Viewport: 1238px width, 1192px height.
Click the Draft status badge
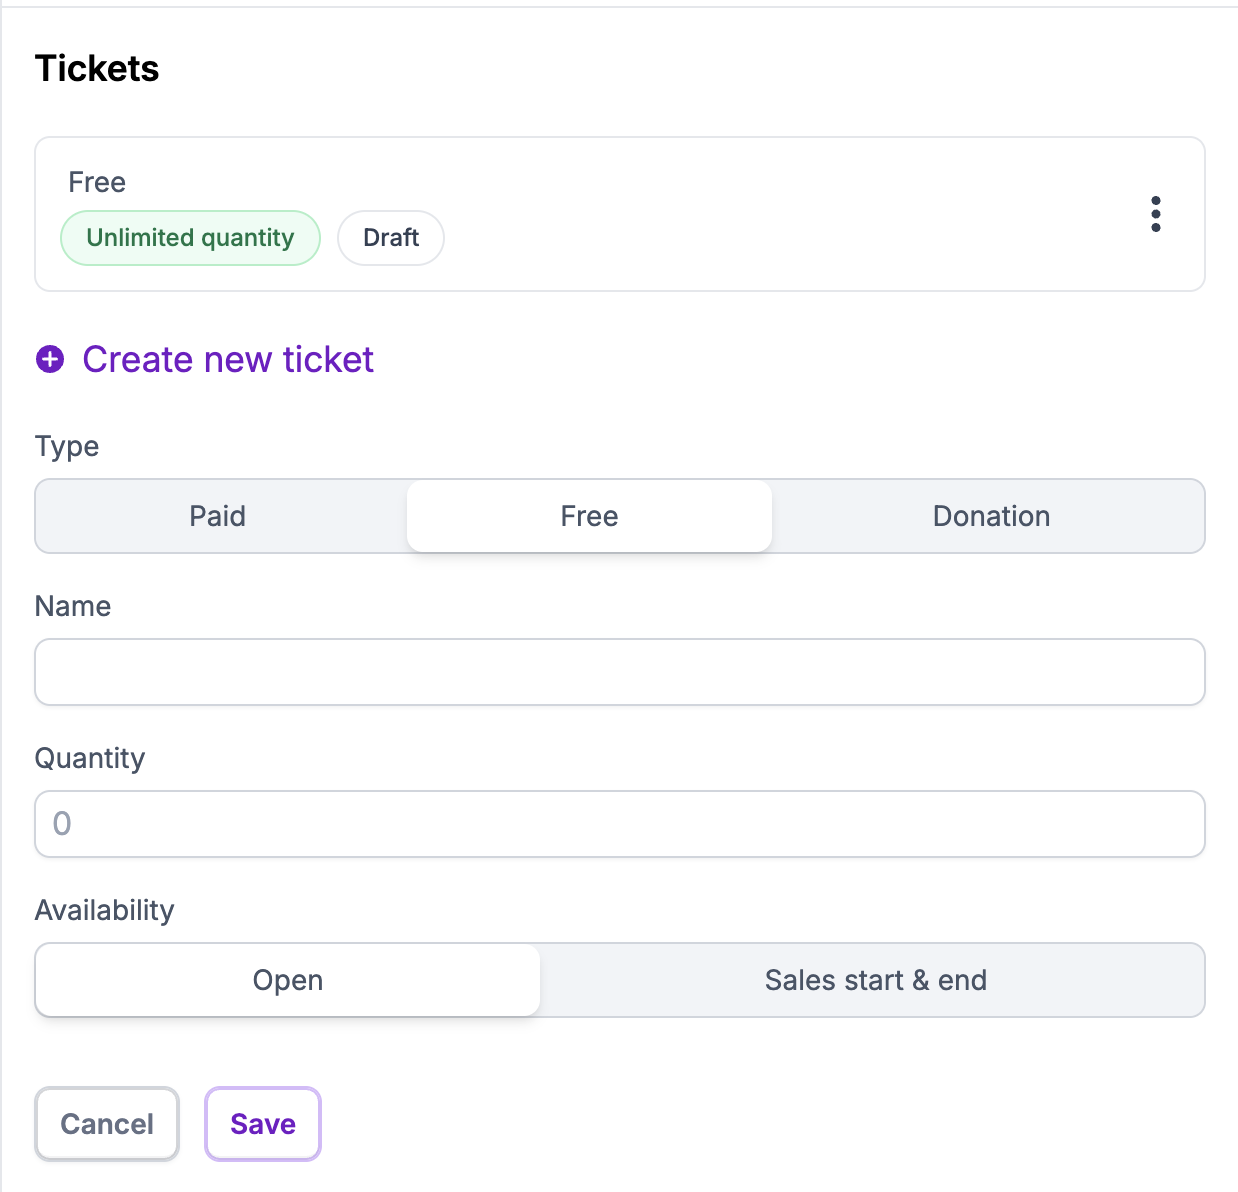click(391, 238)
